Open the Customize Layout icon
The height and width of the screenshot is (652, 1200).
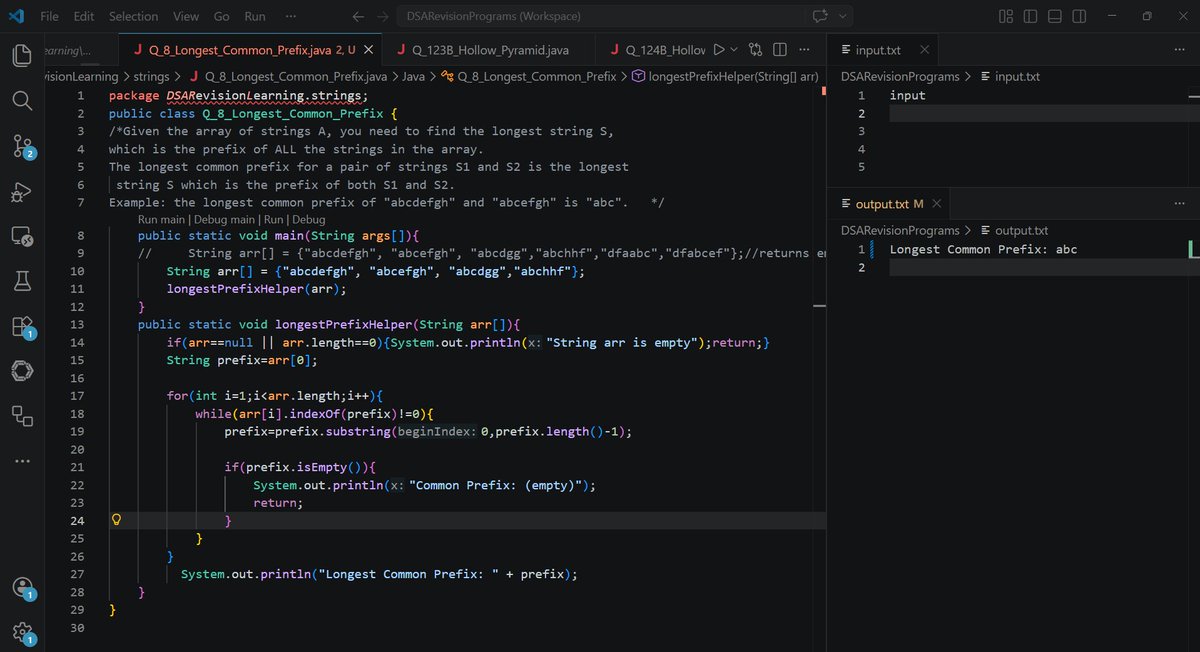1006,16
